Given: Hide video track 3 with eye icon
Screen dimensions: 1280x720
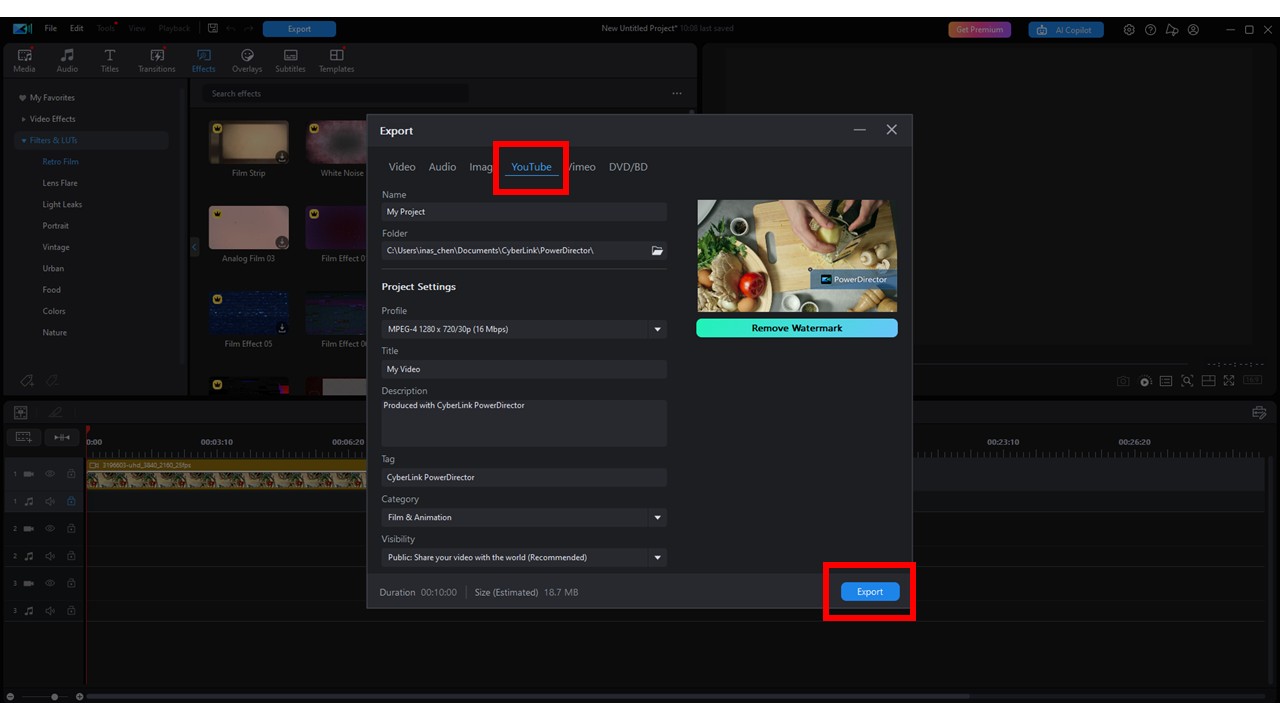Looking at the screenshot, I should pos(50,583).
